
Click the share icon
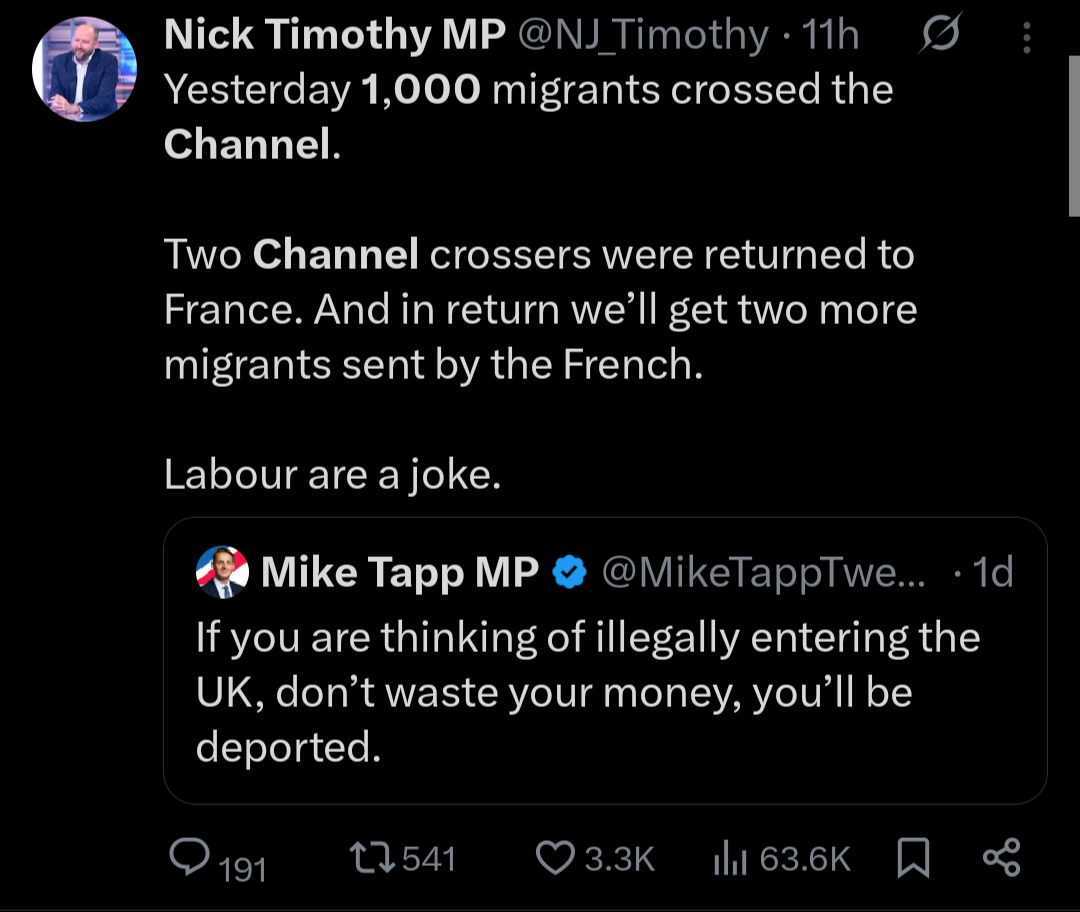coord(1000,857)
